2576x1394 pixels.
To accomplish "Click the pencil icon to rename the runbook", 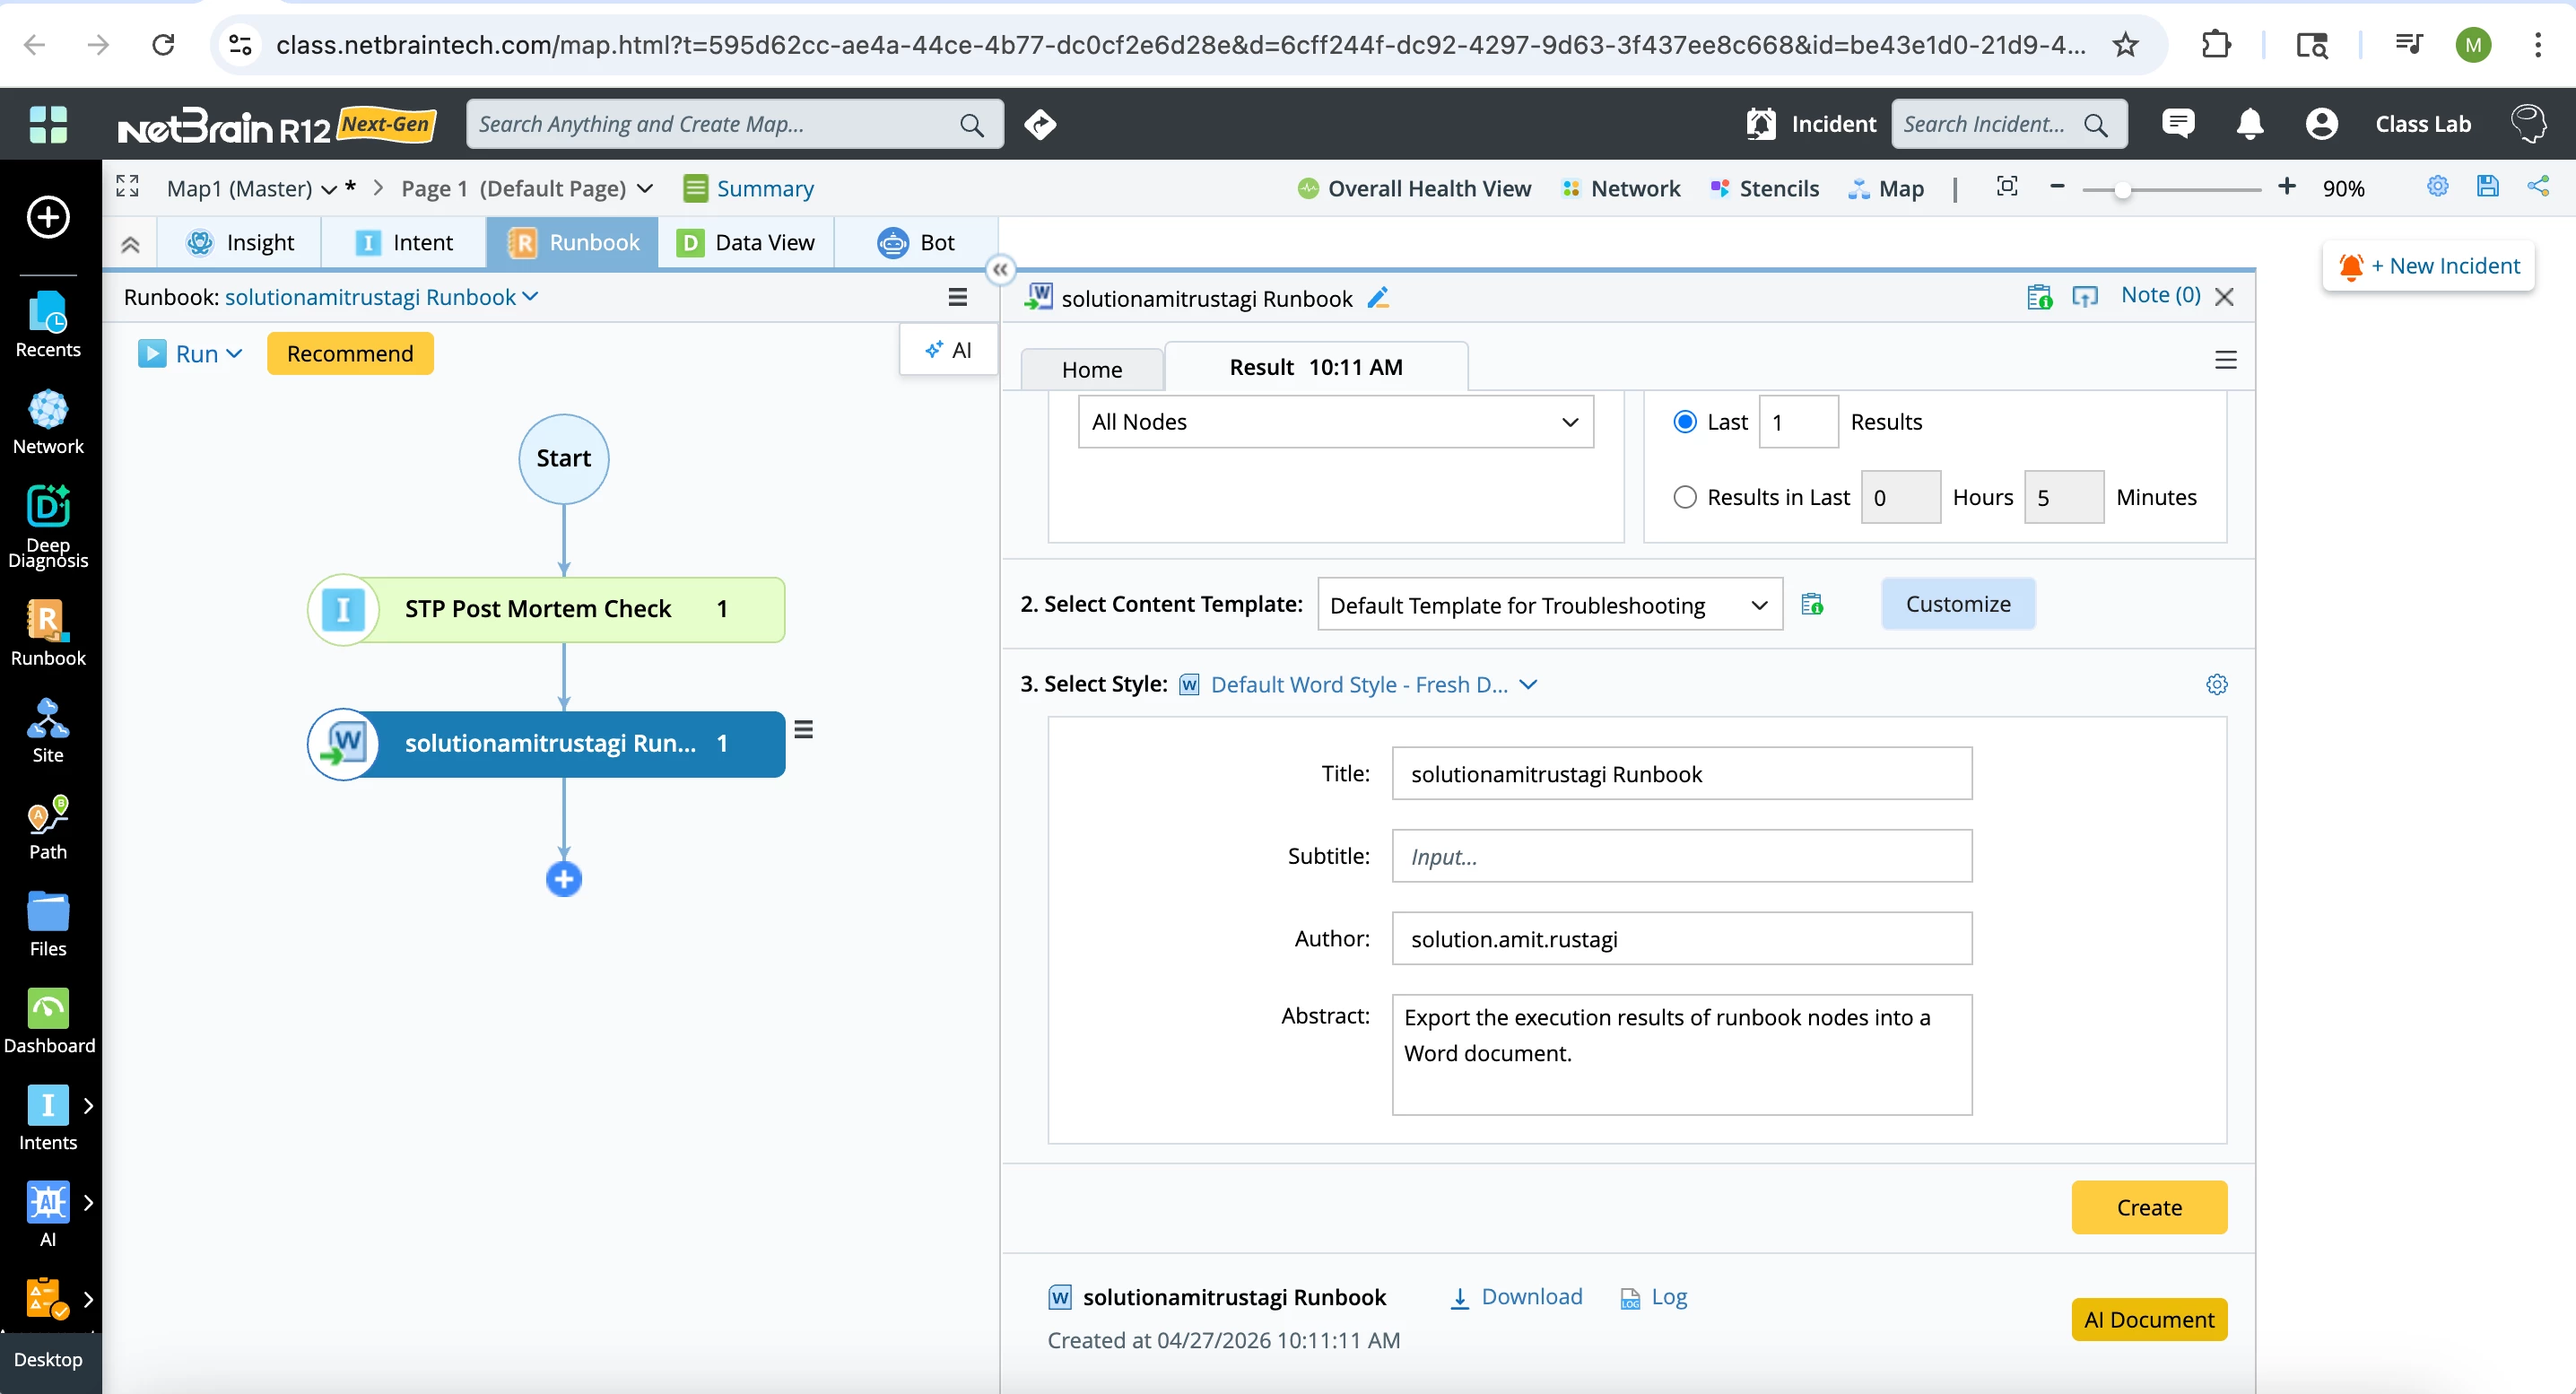I will 1377,298.
